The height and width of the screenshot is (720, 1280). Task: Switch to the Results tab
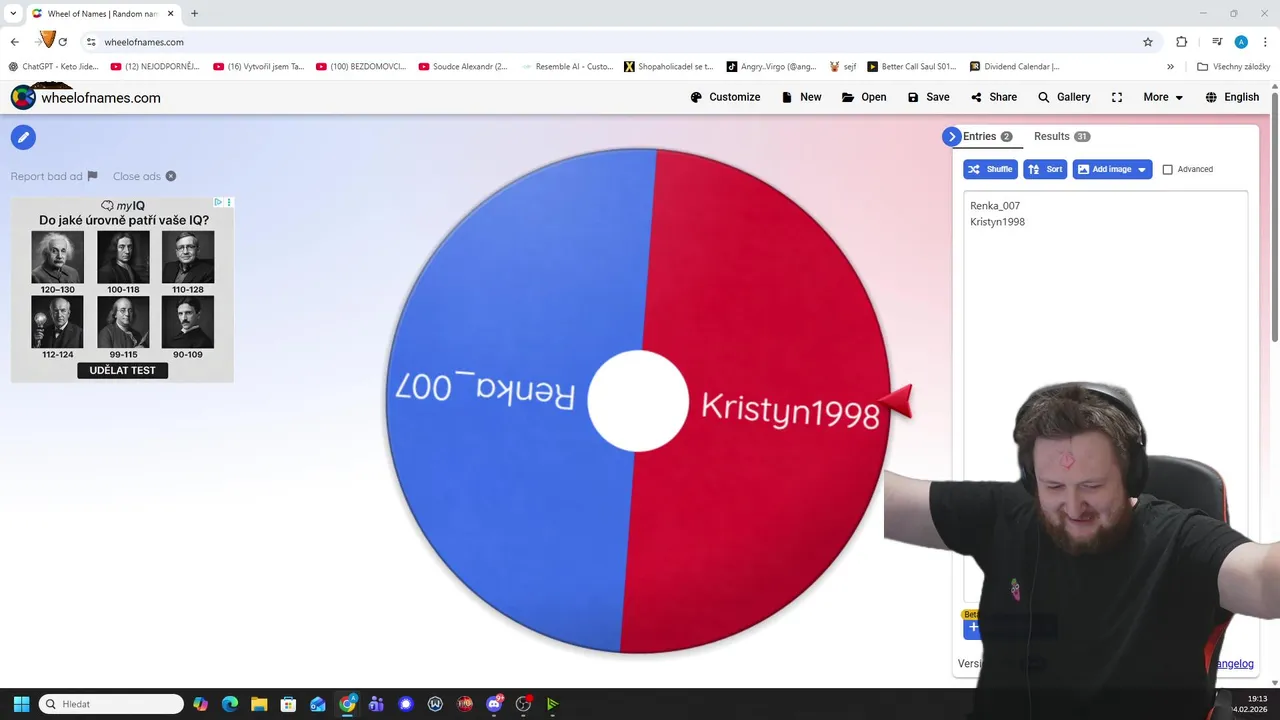(1062, 136)
